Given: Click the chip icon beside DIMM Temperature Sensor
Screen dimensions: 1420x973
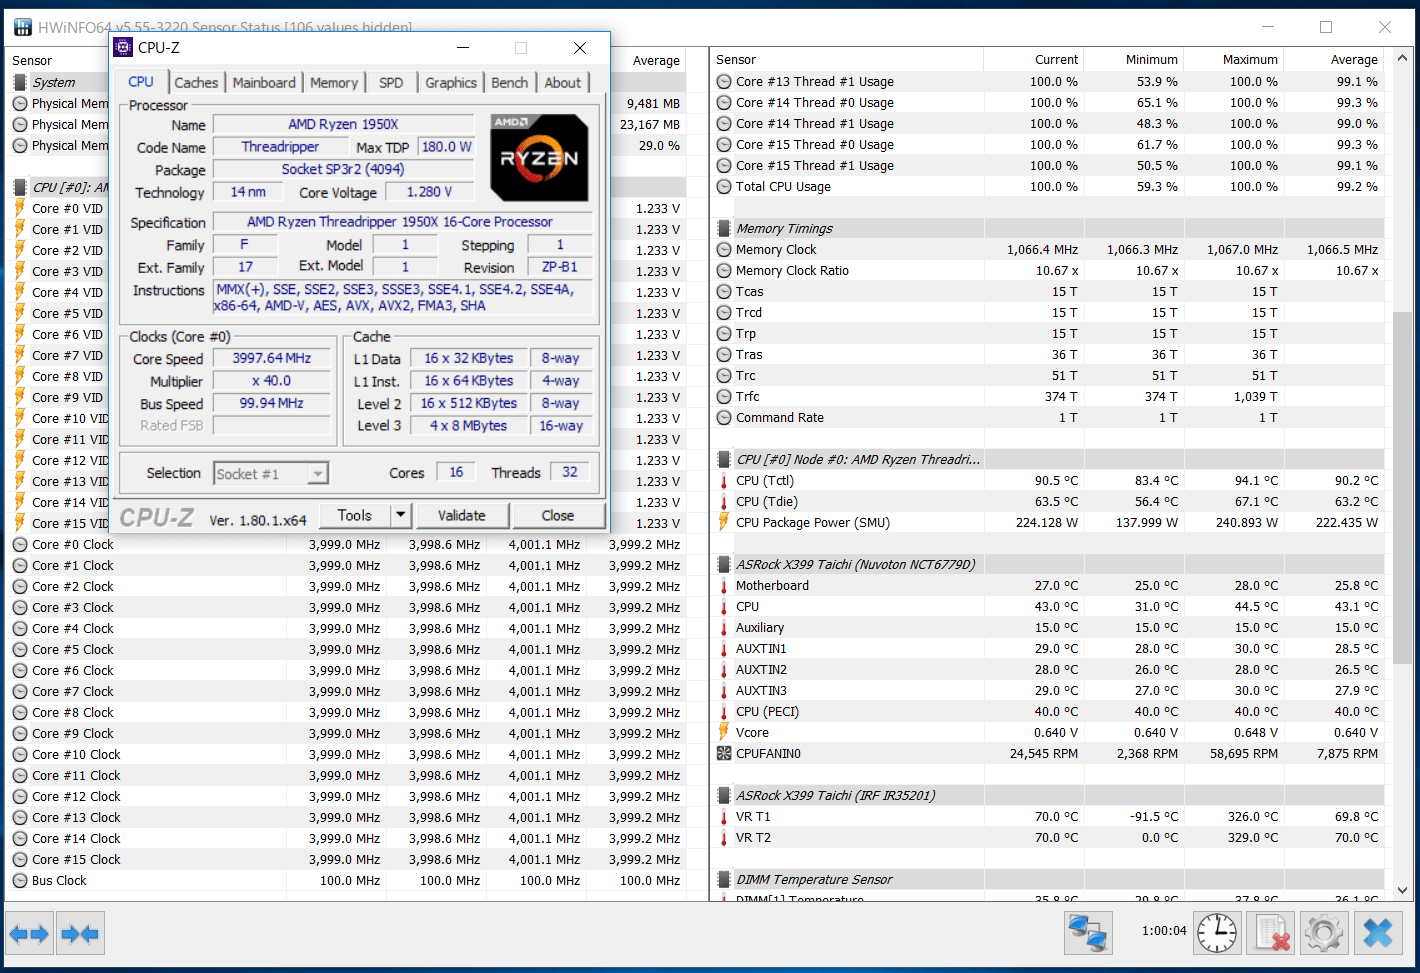Looking at the screenshot, I should pyautogui.click(x=724, y=880).
